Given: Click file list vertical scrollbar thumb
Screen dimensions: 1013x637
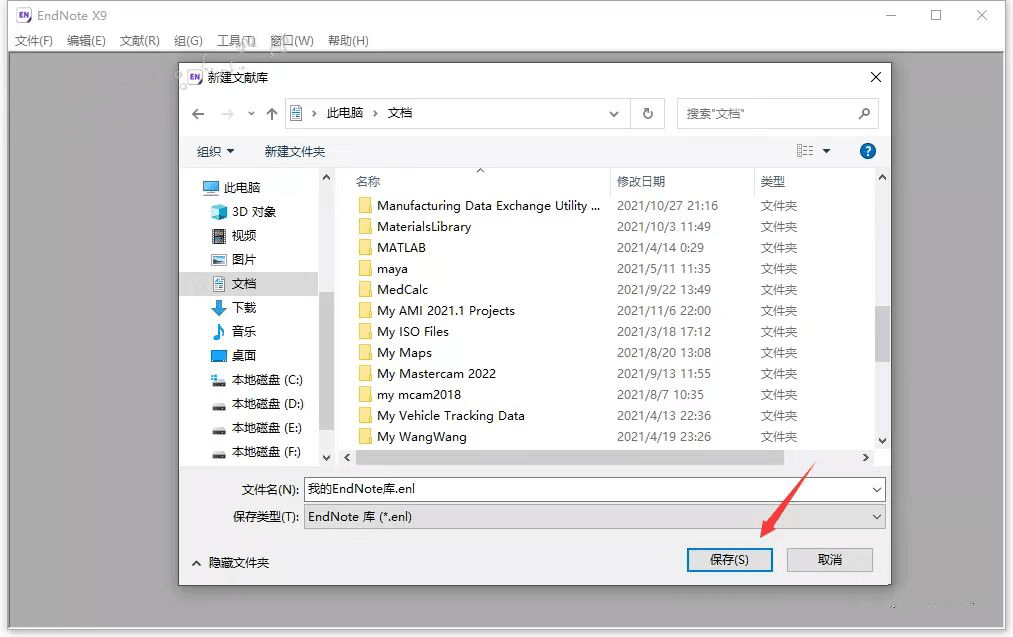Looking at the screenshot, I should [x=882, y=333].
